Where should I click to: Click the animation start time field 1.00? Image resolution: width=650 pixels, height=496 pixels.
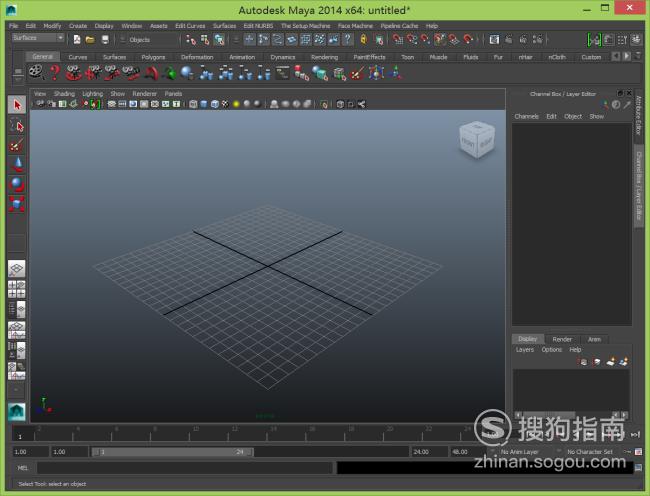[30, 452]
